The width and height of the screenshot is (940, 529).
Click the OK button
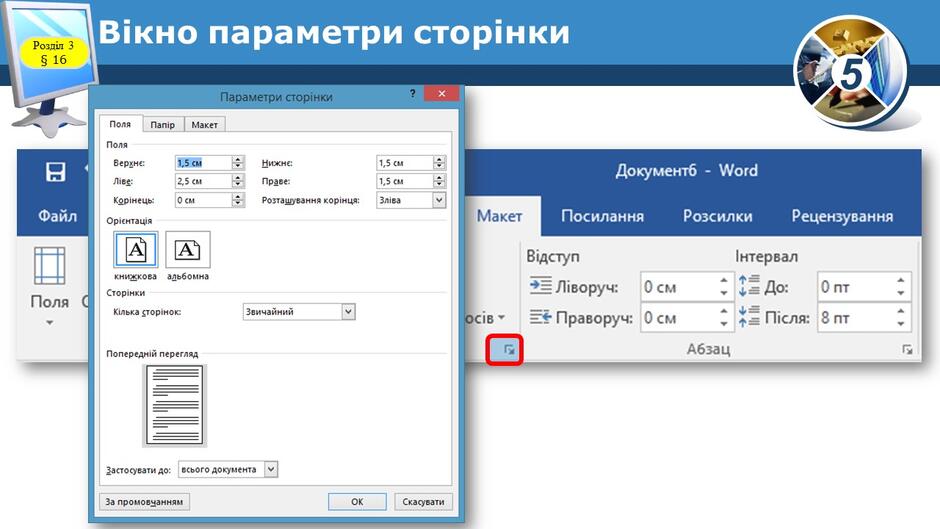pos(357,501)
